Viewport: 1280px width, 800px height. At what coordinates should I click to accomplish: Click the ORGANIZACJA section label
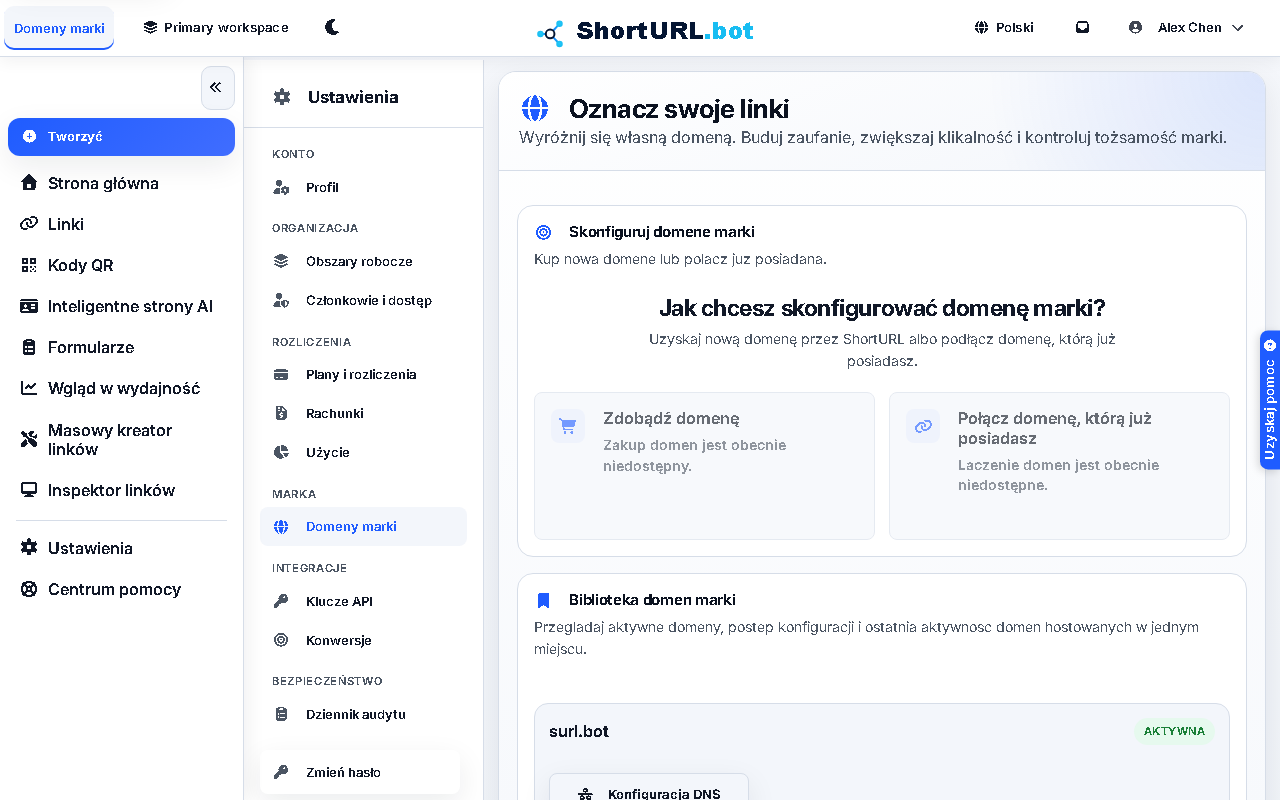click(x=315, y=228)
